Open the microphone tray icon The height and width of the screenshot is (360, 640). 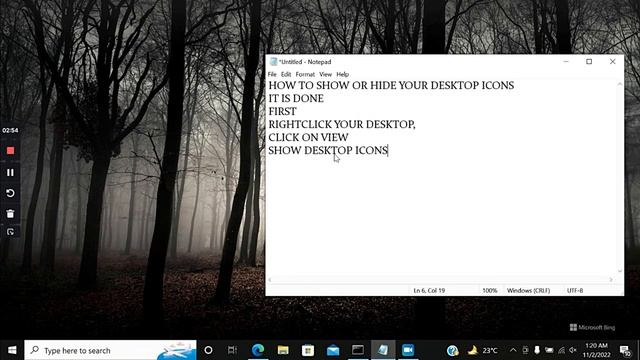pos(537,350)
